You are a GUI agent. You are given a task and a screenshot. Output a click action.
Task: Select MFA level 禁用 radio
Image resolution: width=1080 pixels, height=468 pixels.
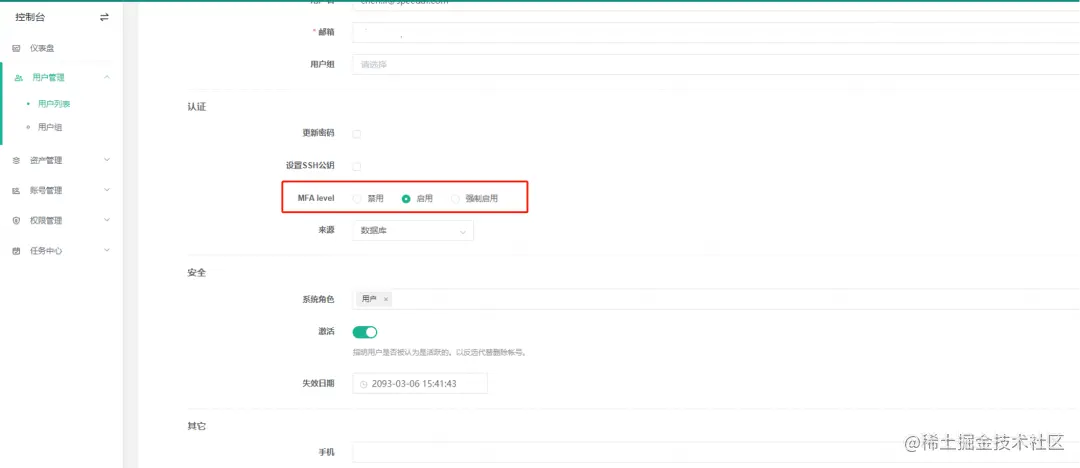(357, 199)
